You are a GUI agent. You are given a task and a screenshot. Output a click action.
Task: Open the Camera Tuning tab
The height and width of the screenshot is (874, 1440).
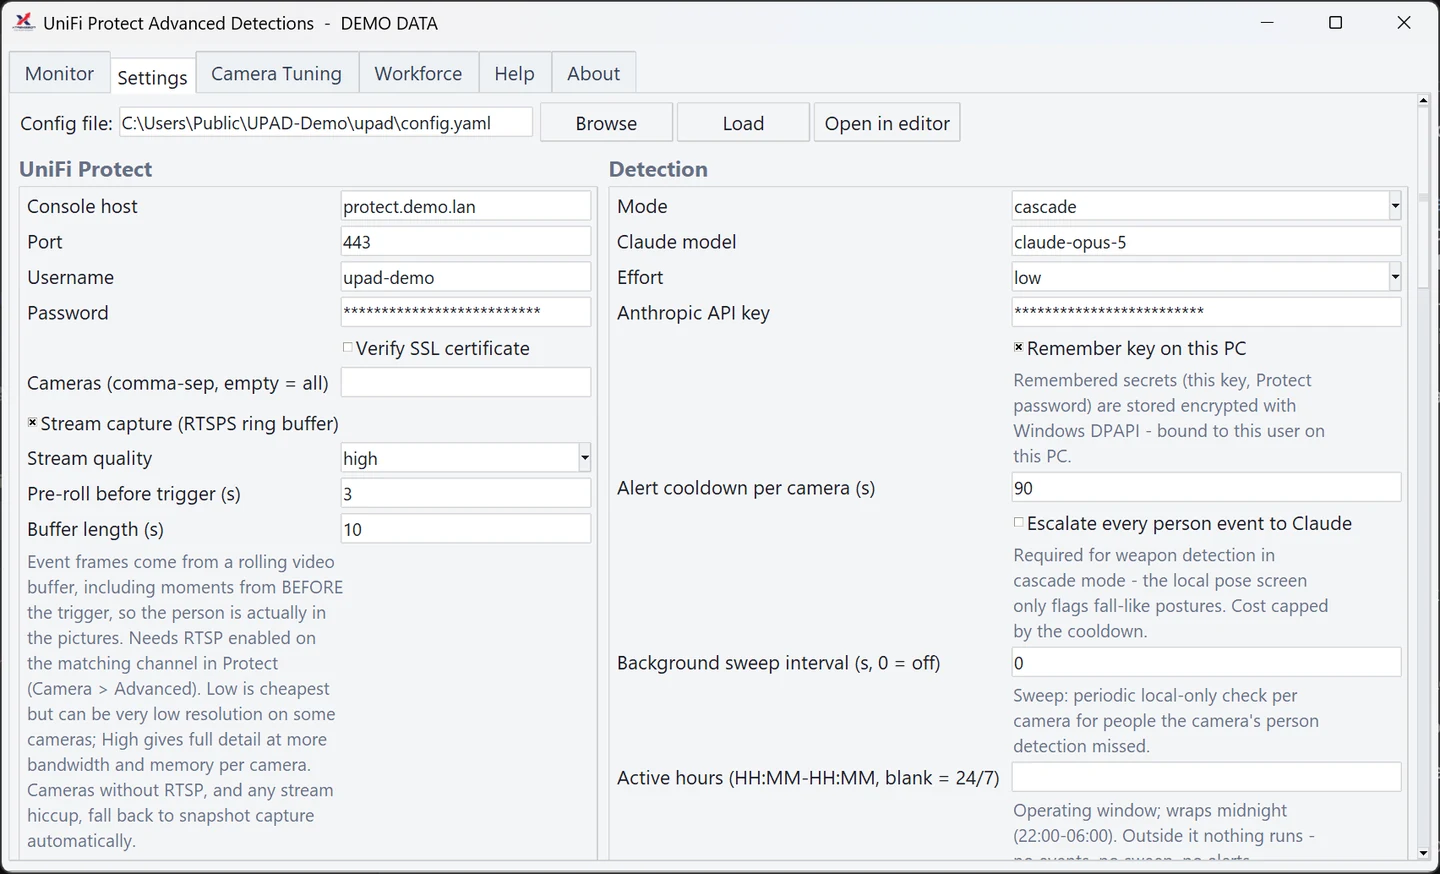coord(276,73)
